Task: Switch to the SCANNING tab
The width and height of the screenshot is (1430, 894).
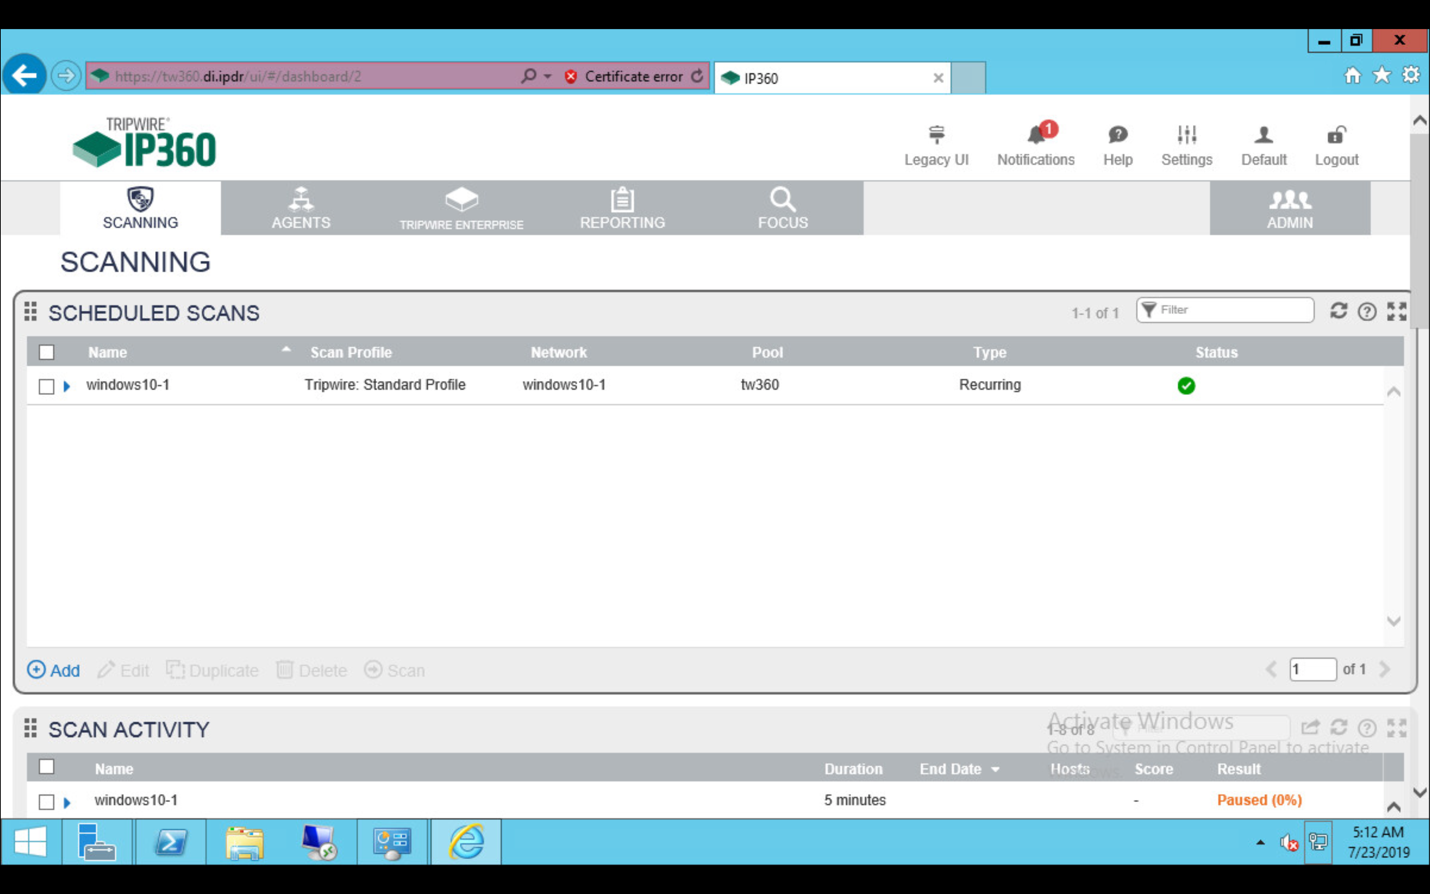Action: click(x=140, y=208)
